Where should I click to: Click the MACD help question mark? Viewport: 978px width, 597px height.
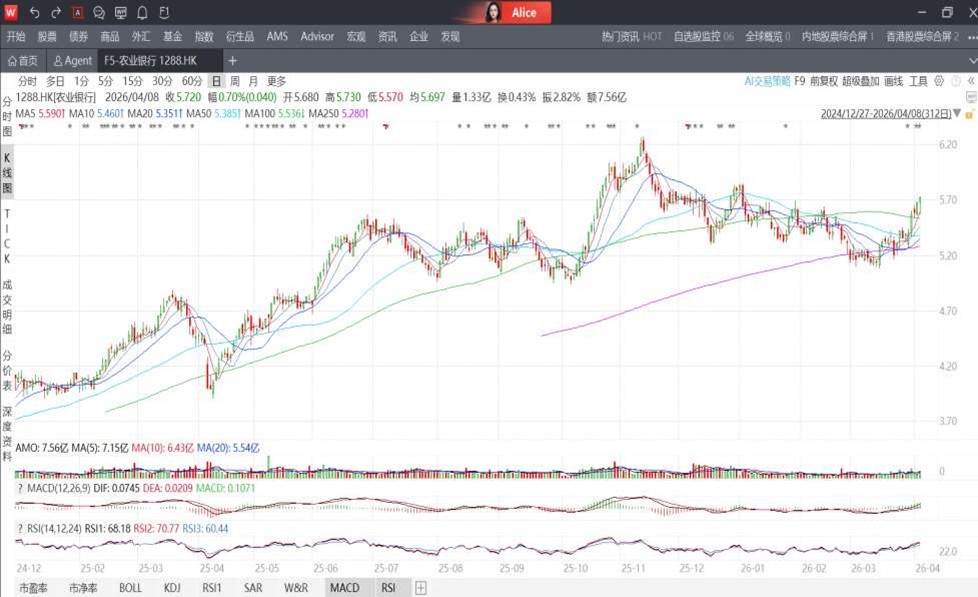(x=20, y=488)
